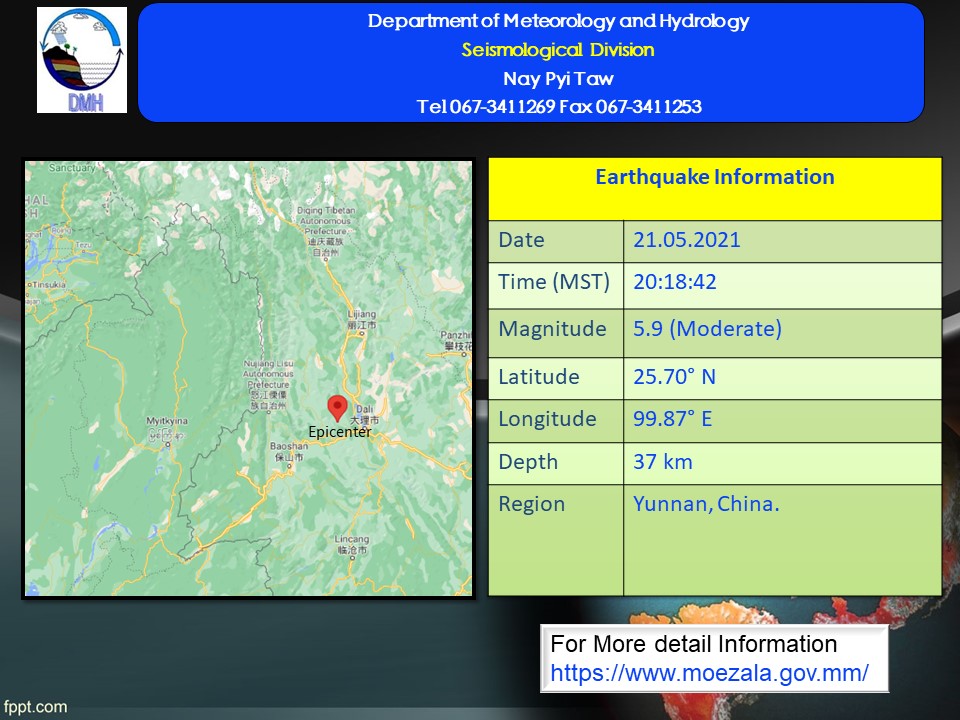Click the region value "Yunnan, China."

[x=706, y=504]
